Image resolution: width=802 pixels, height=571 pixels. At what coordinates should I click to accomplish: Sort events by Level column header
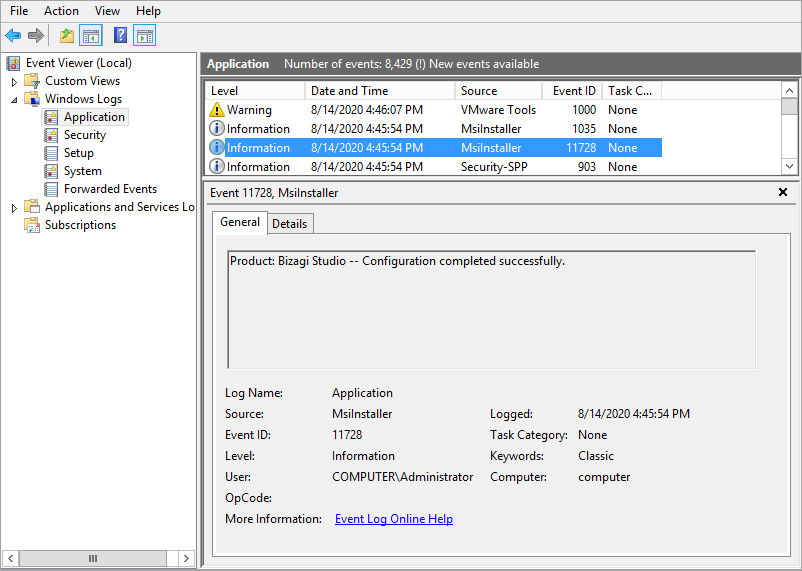pyautogui.click(x=255, y=91)
